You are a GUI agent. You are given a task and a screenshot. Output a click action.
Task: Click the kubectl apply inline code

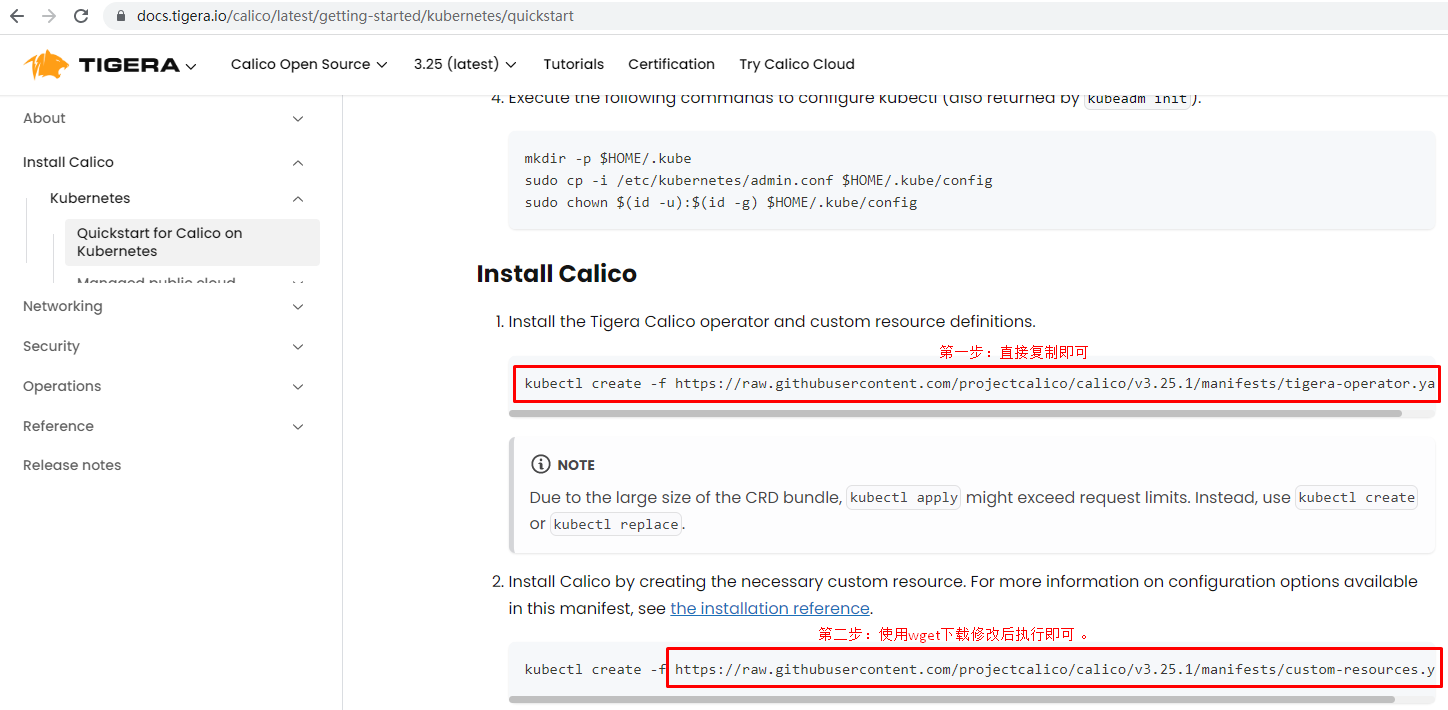point(904,497)
